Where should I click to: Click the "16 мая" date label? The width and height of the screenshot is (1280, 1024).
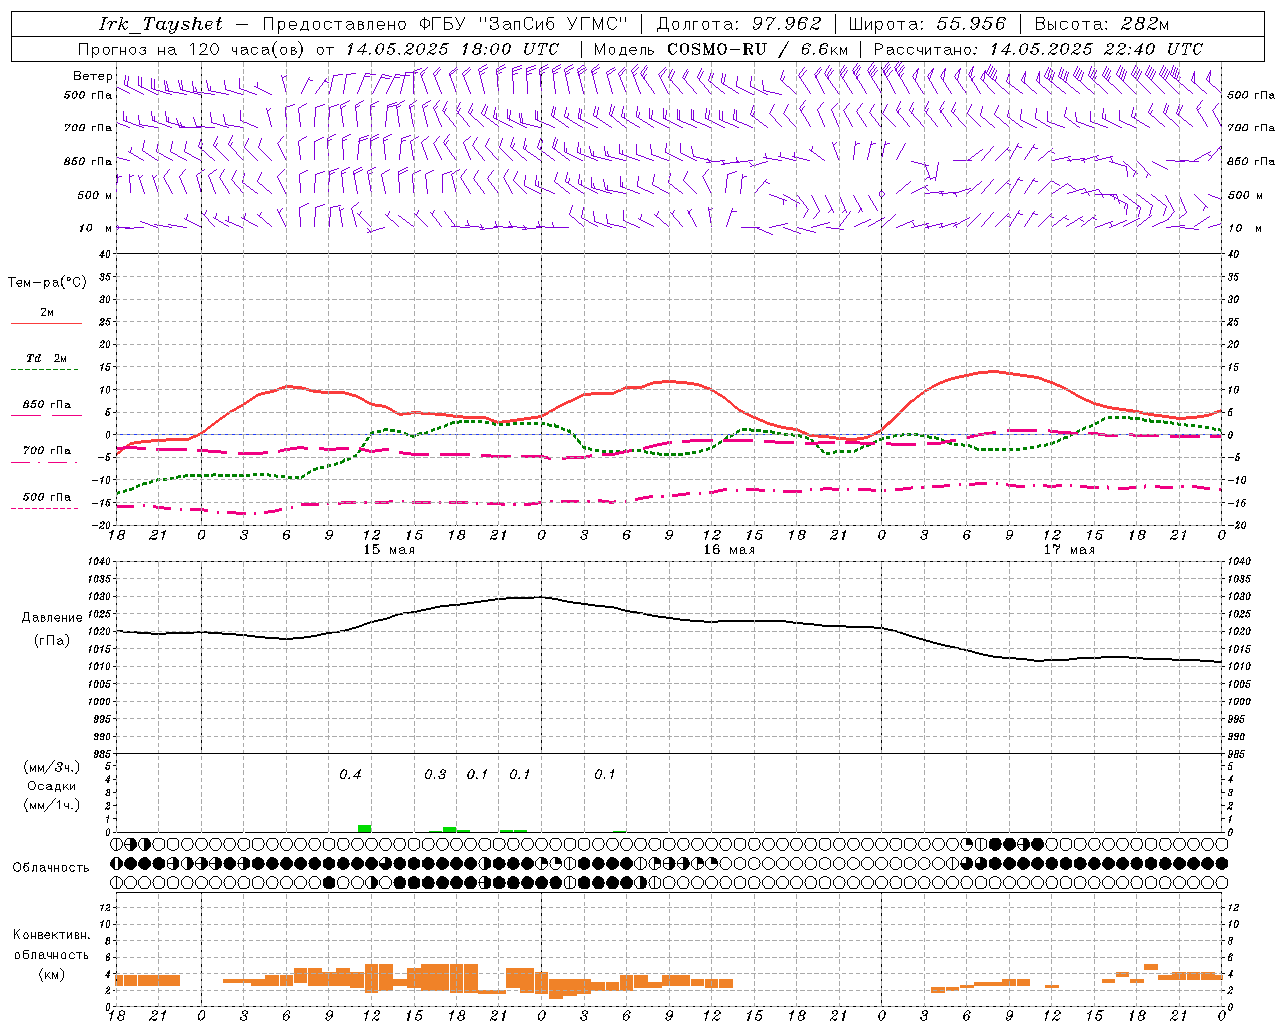728,550
